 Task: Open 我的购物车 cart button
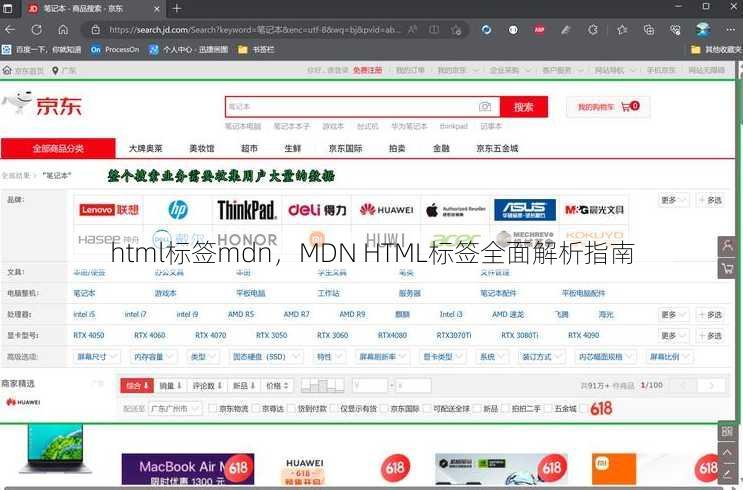pyautogui.click(x=608, y=107)
